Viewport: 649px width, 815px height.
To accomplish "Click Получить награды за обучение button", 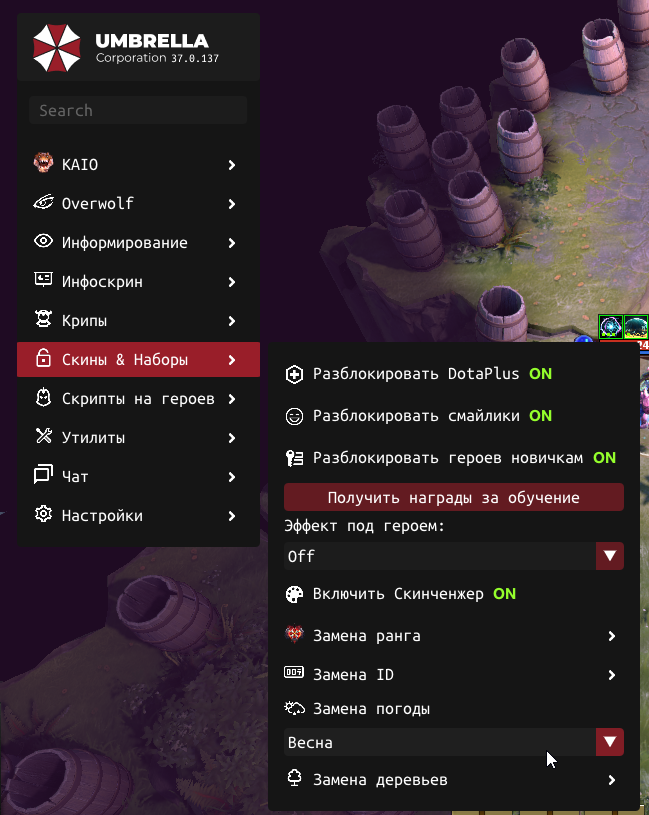I will click(454, 497).
